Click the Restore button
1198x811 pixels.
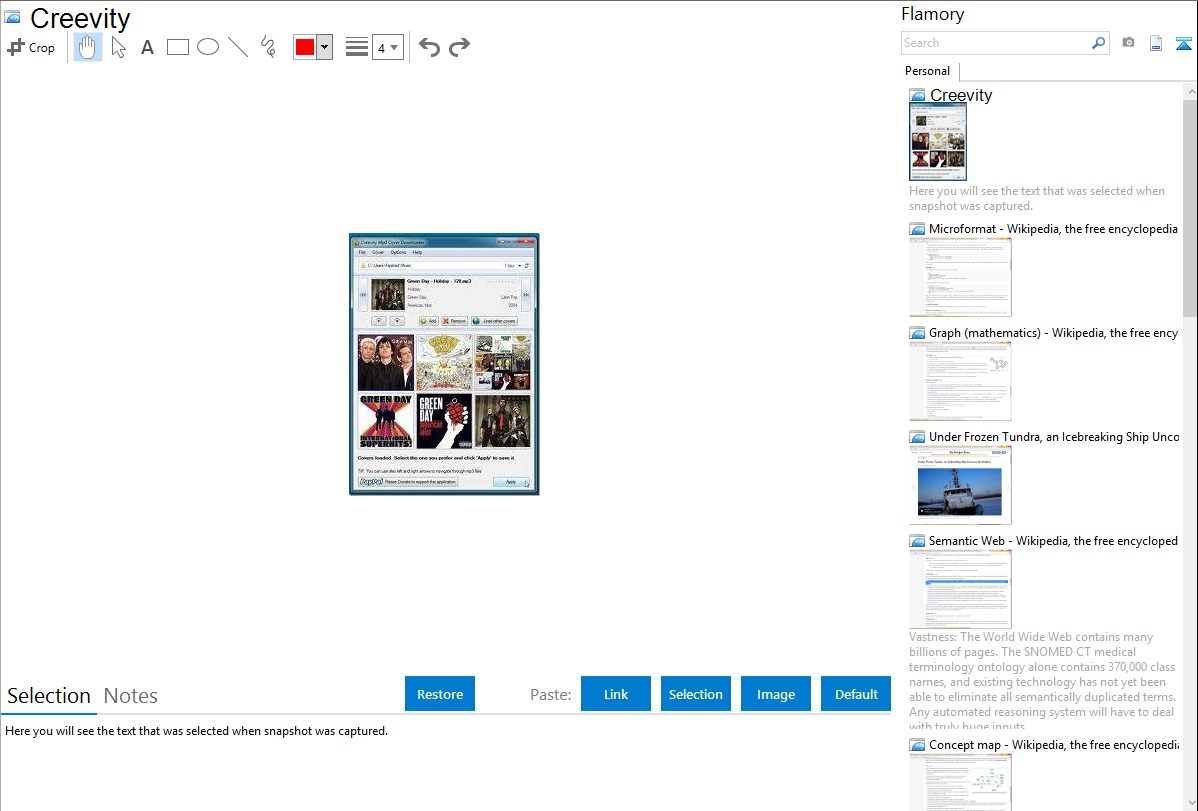(x=440, y=694)
